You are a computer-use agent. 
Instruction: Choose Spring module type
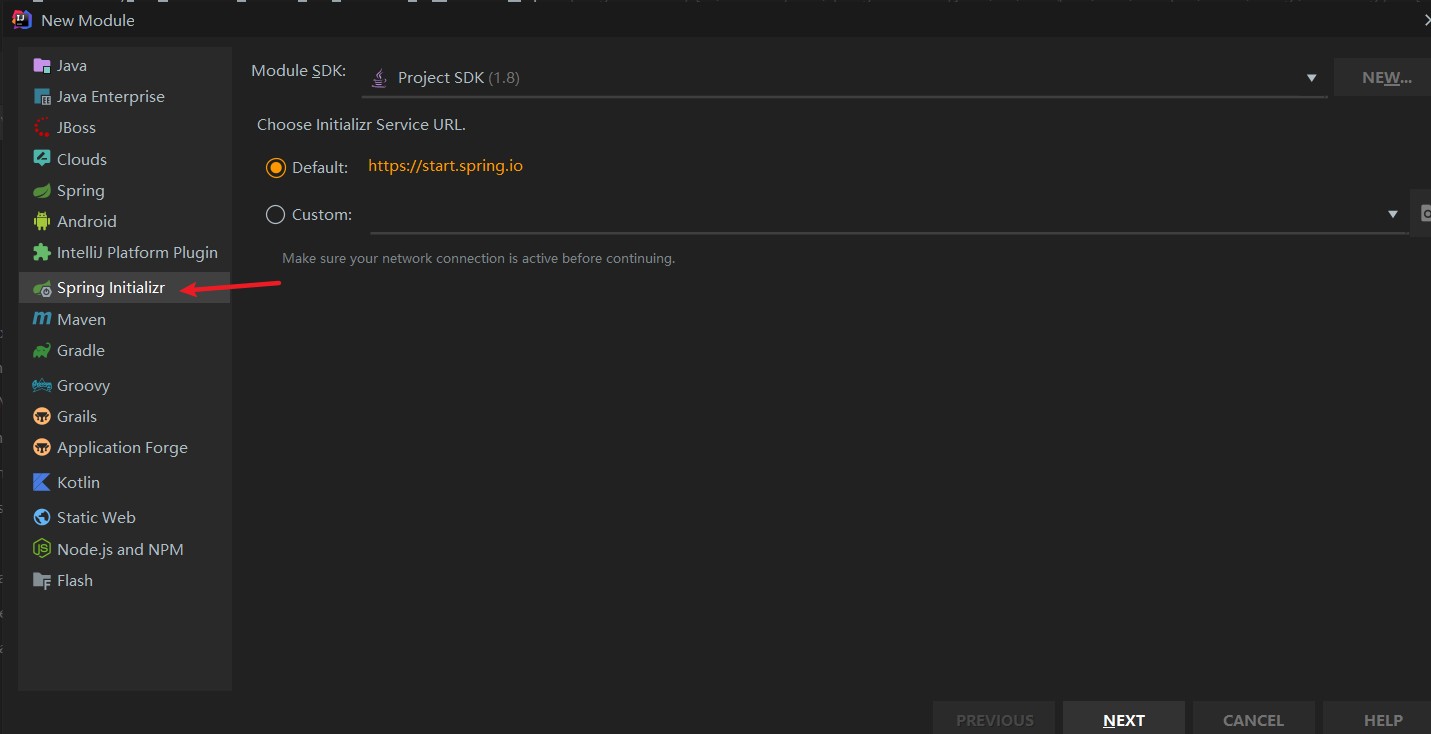[124, 190]
